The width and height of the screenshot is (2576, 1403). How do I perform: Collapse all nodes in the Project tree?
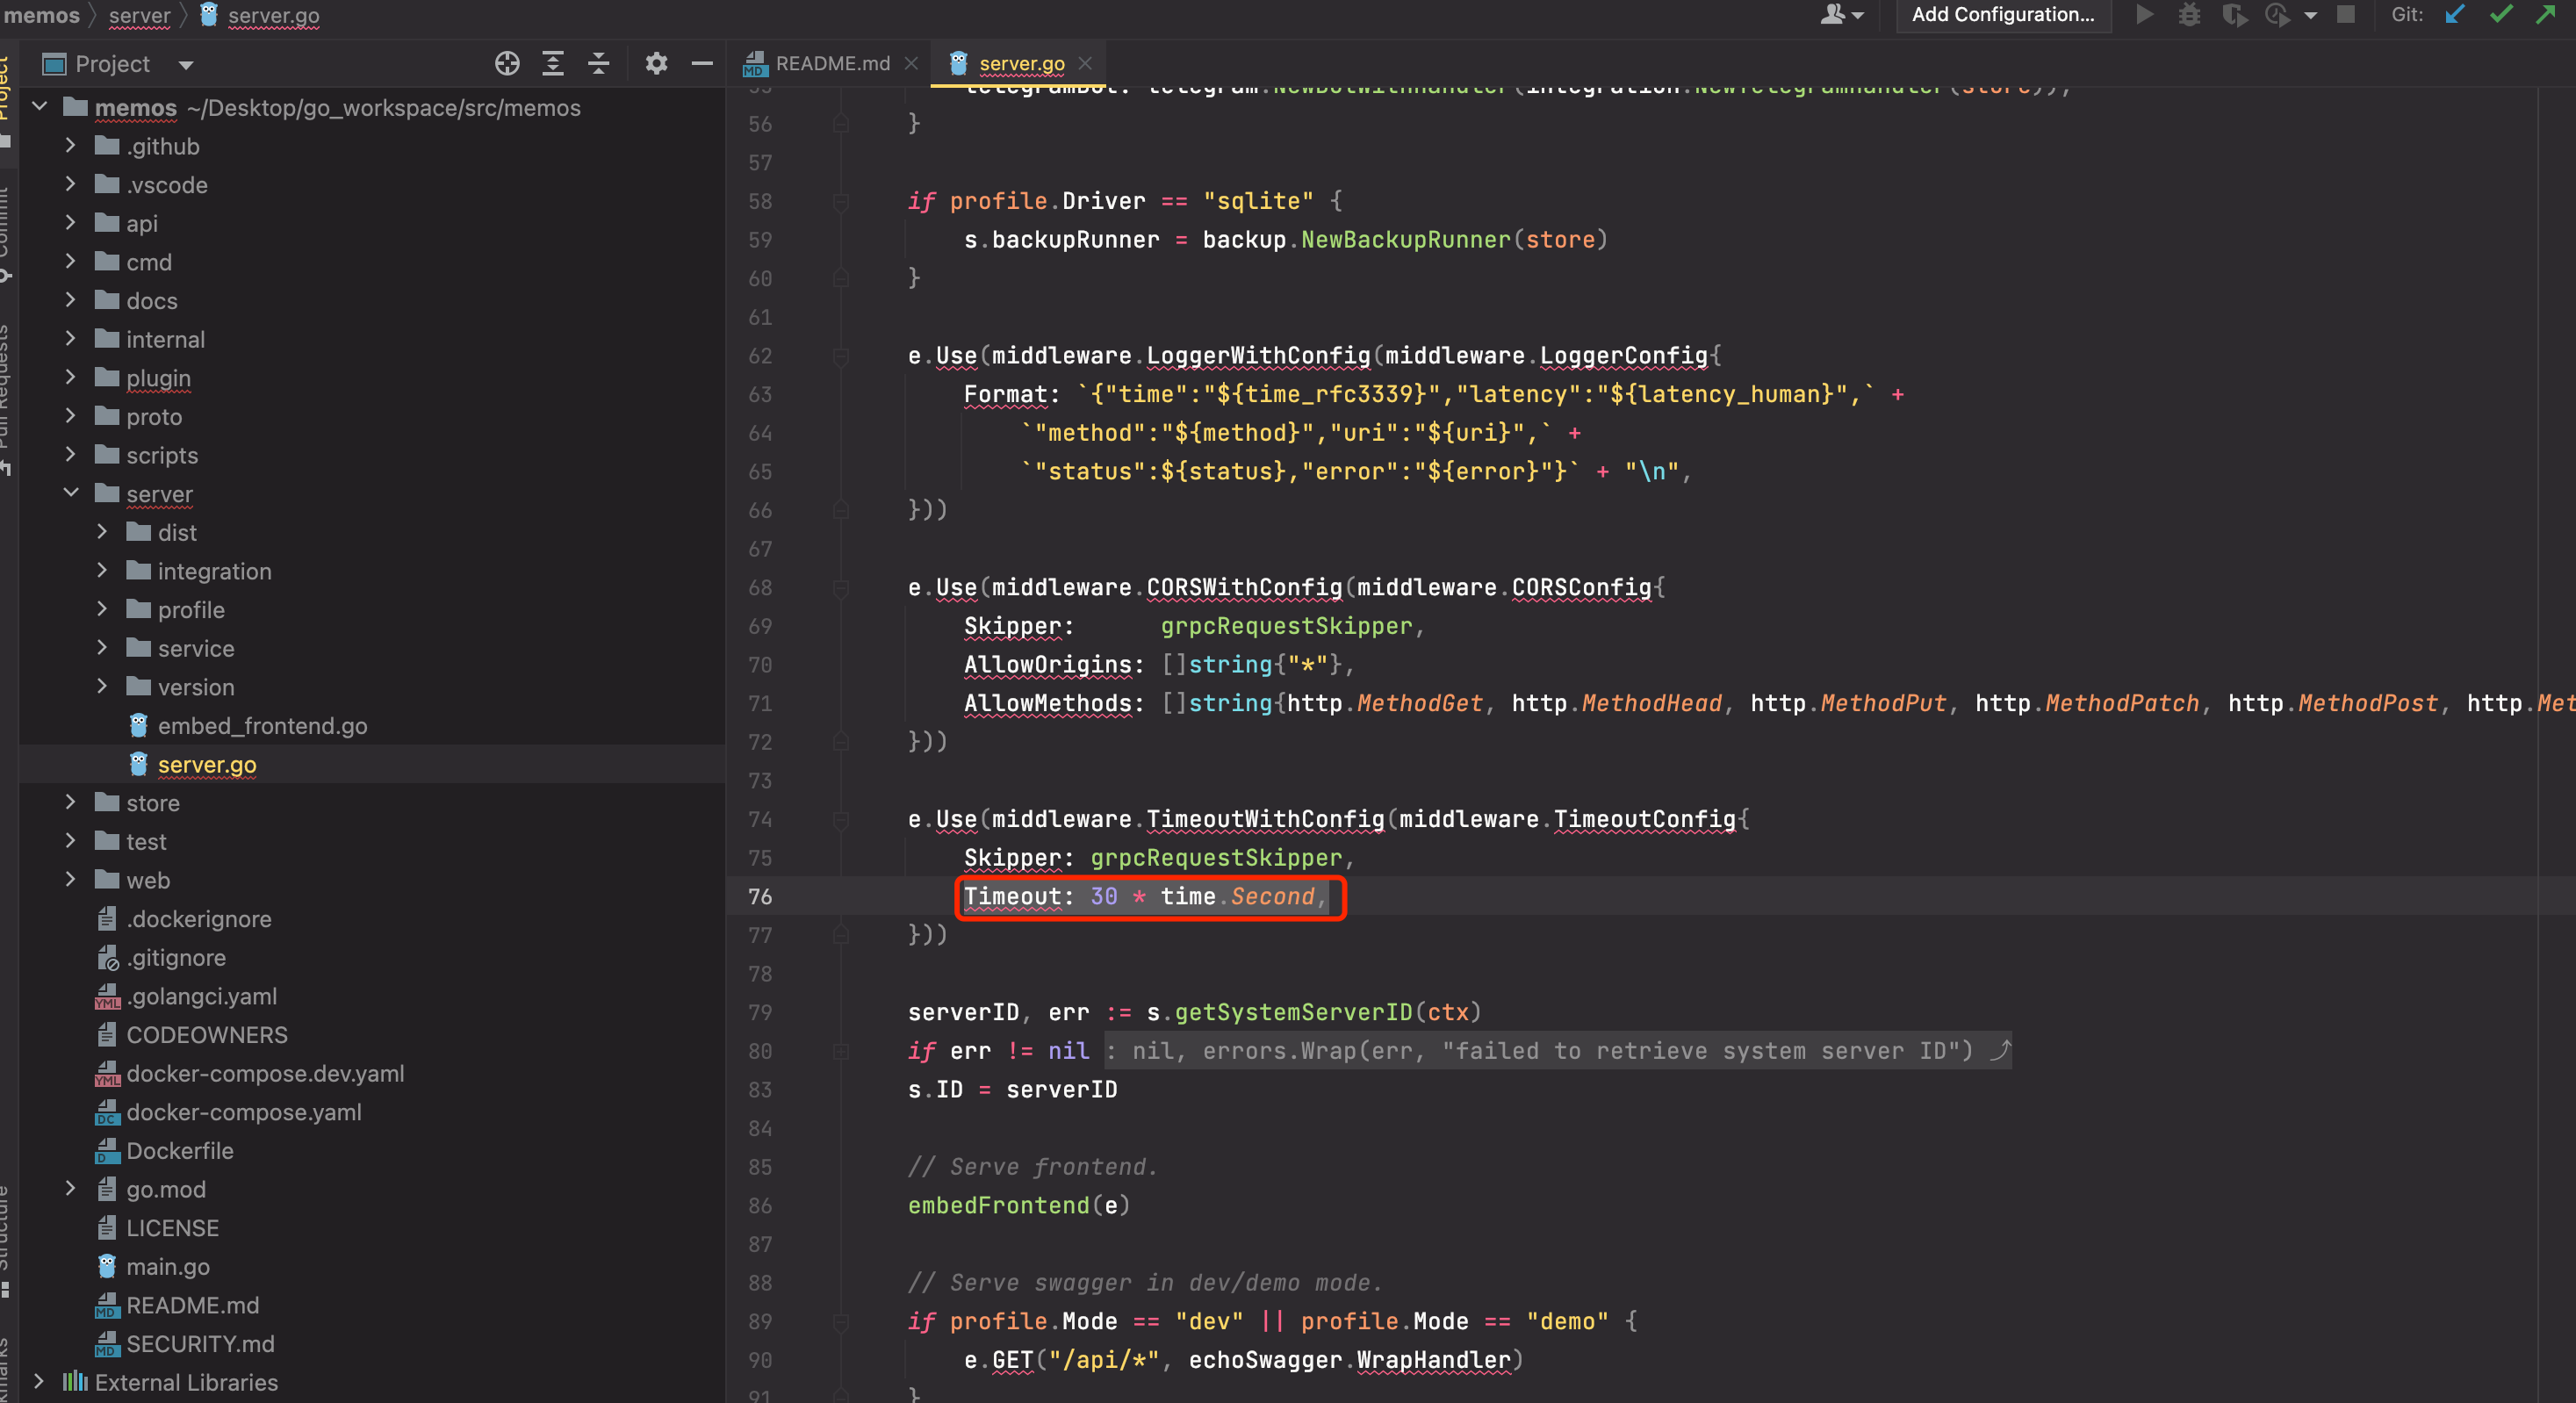(x=598, y=63)
